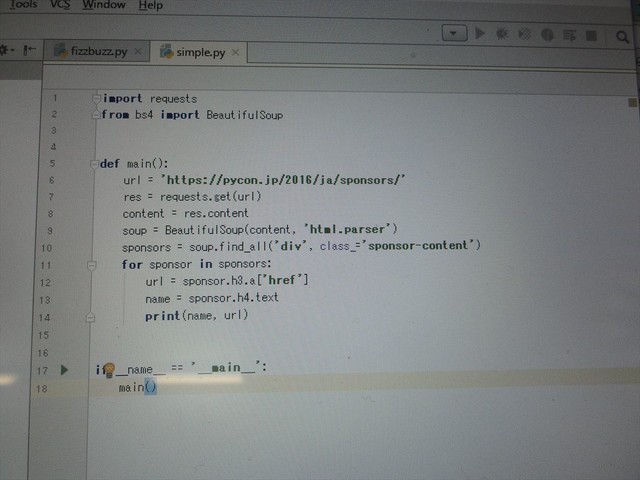Open the VCS menu
Screen dimensions: 640x480
tap(60, 4)
